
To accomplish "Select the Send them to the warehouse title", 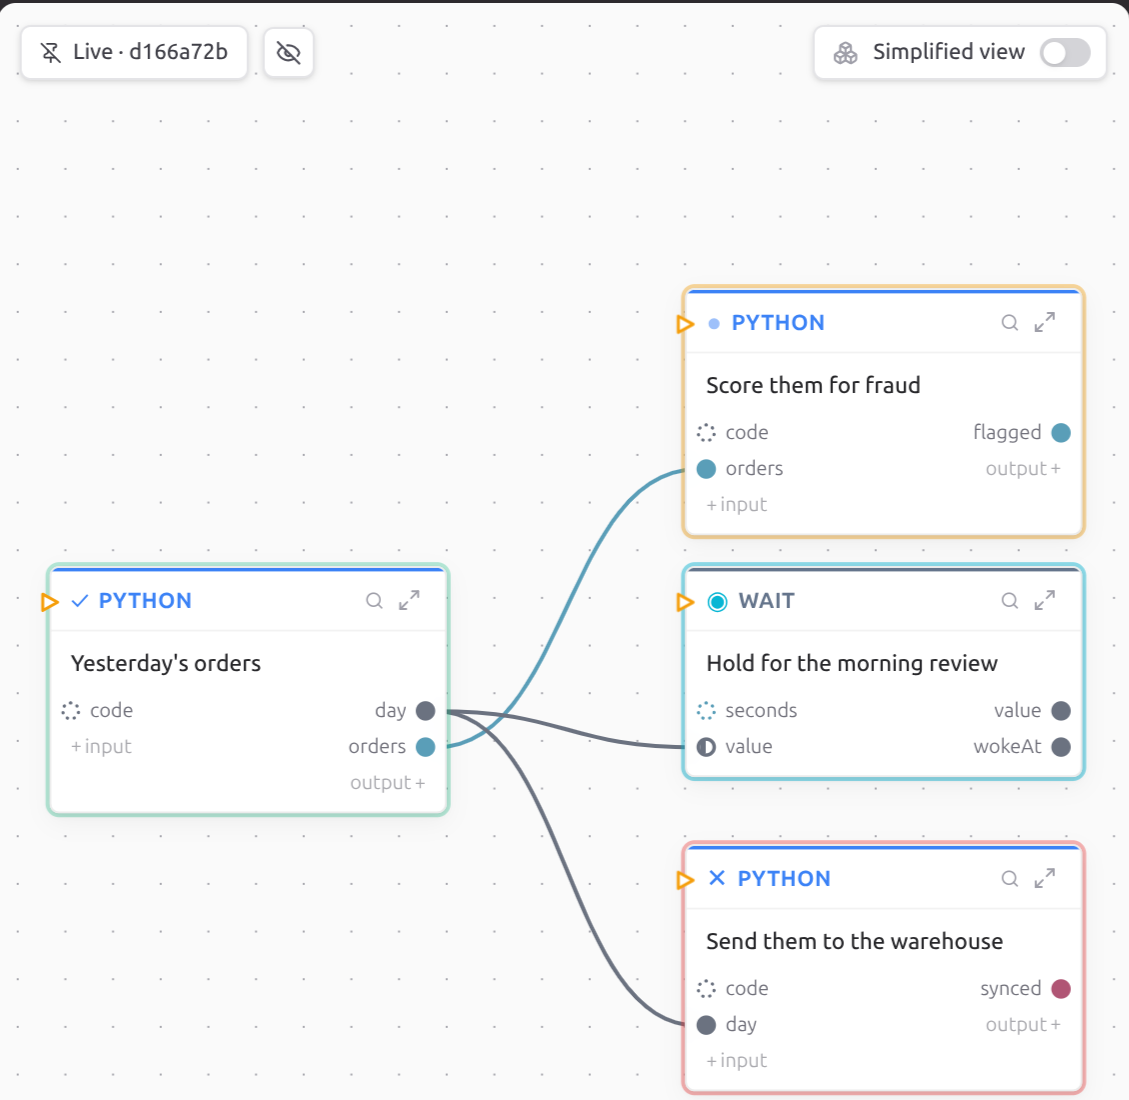I will tap(855, 941).
